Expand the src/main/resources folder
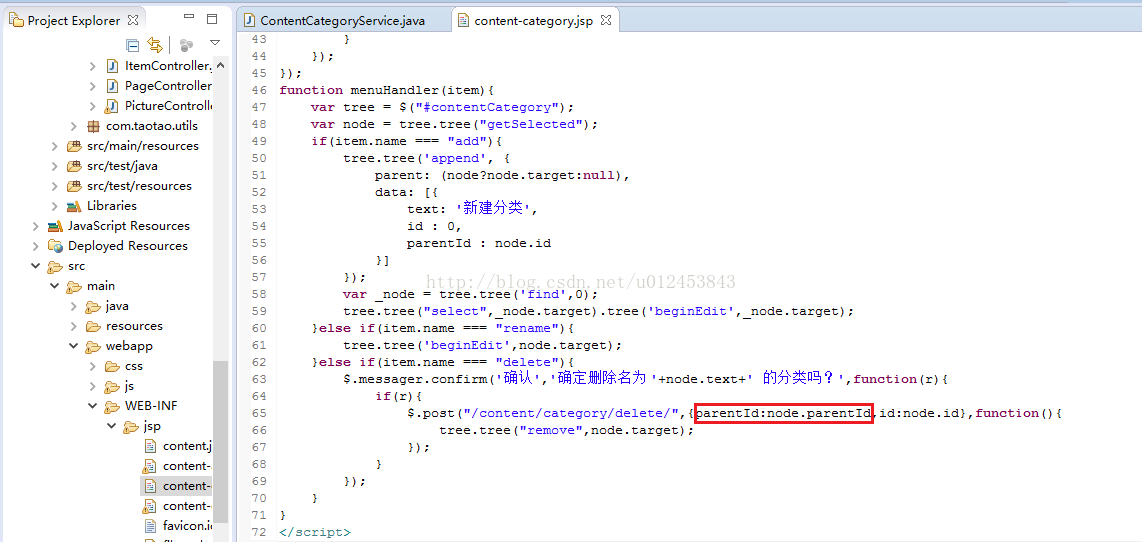This screenshot has width=1142, height=542. coord(55,146)
